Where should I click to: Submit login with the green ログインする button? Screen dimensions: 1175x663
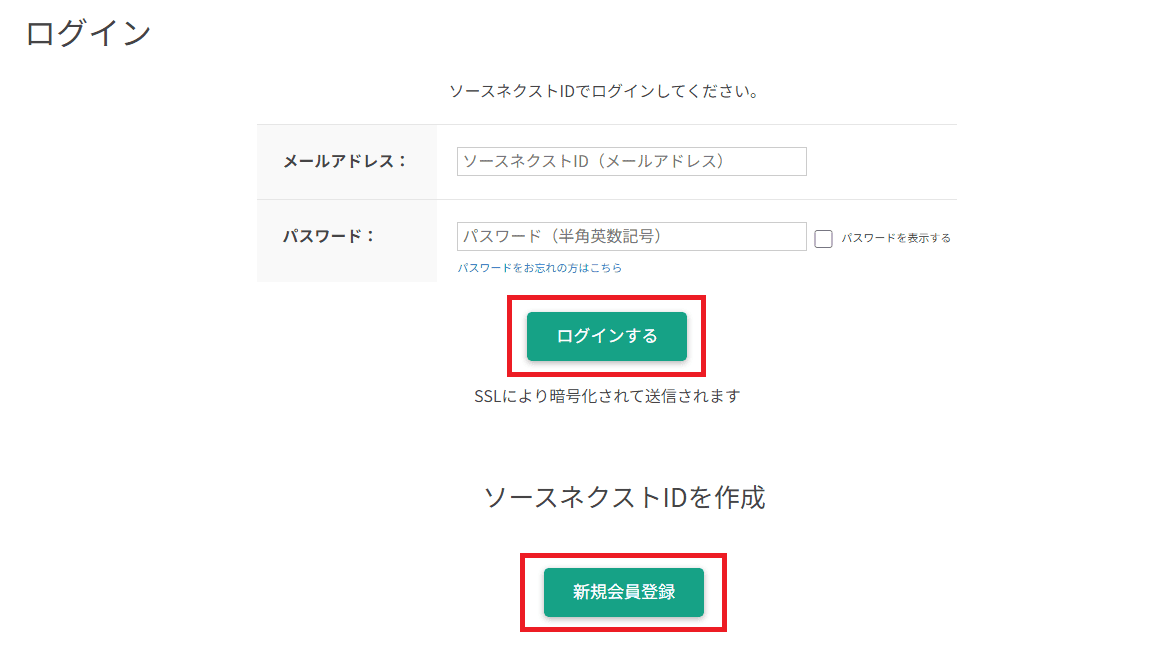pyautogui.click(x=606, y=336)
